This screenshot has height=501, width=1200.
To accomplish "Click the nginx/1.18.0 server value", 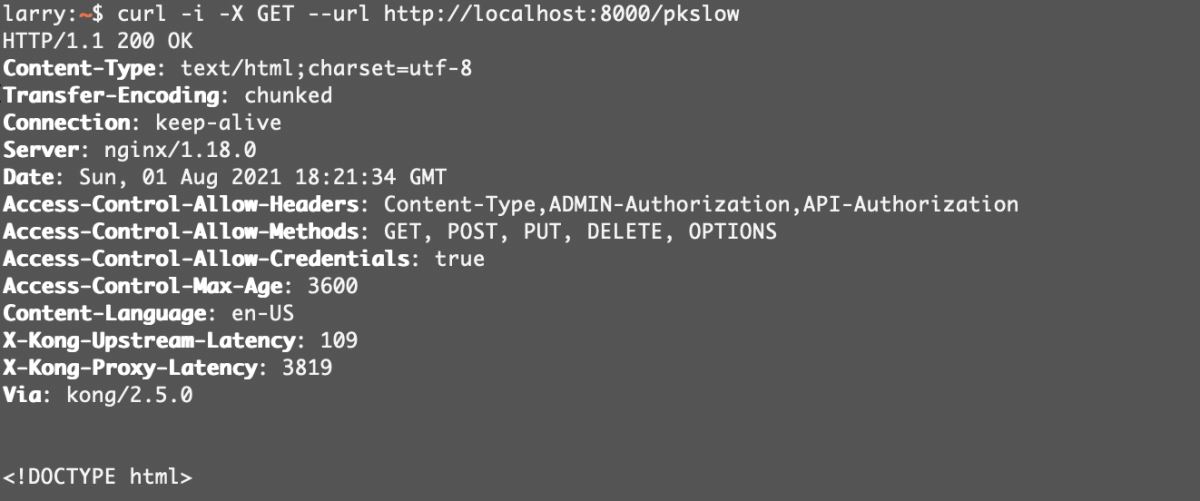I will coord(180,150).
